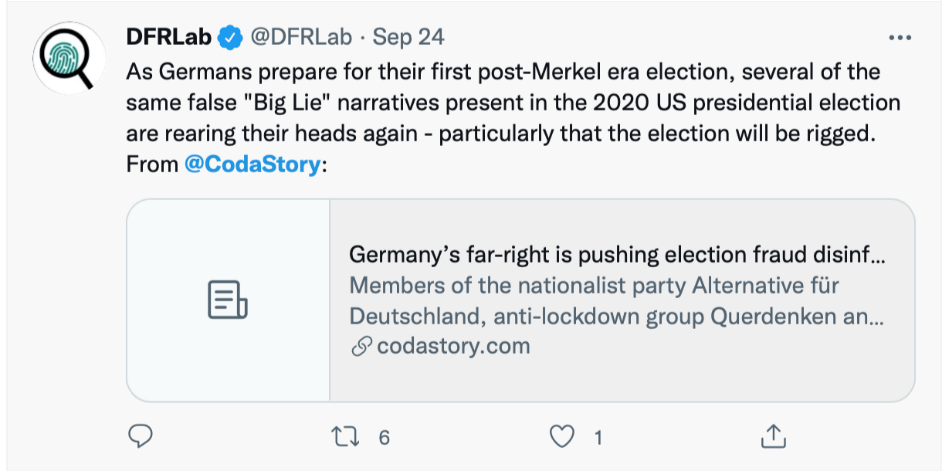Viewport: 942px width, 471px height.
Task: Open the DFRLab display name
Action: tap(169, 38)
